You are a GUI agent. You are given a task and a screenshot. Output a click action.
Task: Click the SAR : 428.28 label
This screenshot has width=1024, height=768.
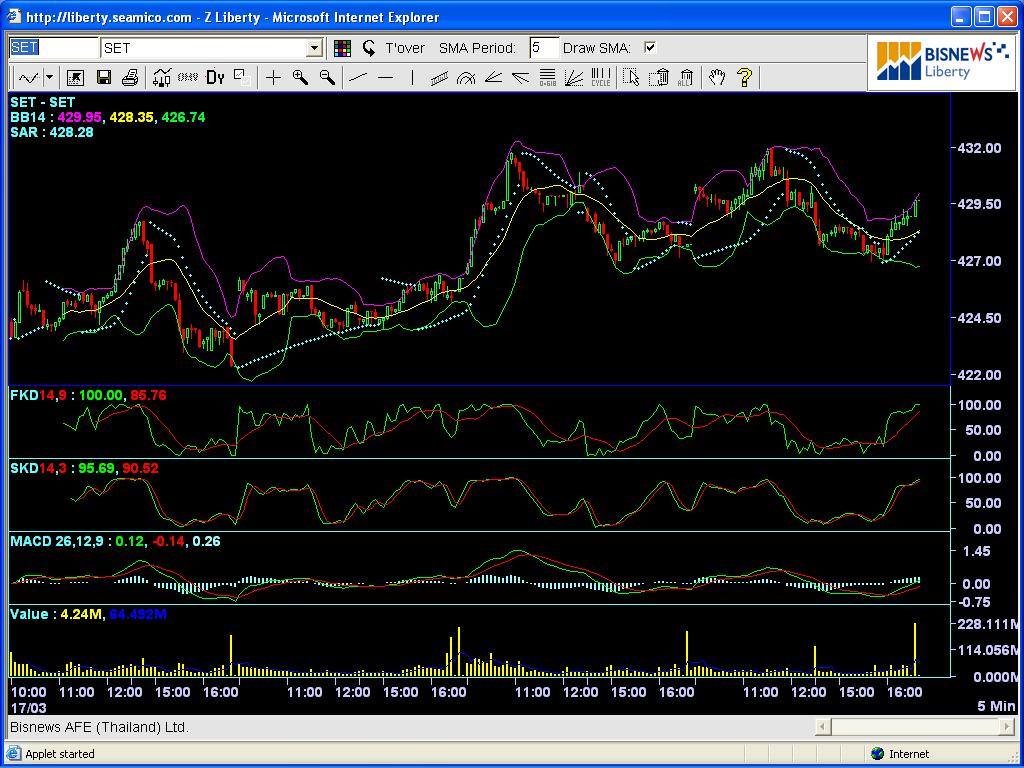(x=52, y=132)
